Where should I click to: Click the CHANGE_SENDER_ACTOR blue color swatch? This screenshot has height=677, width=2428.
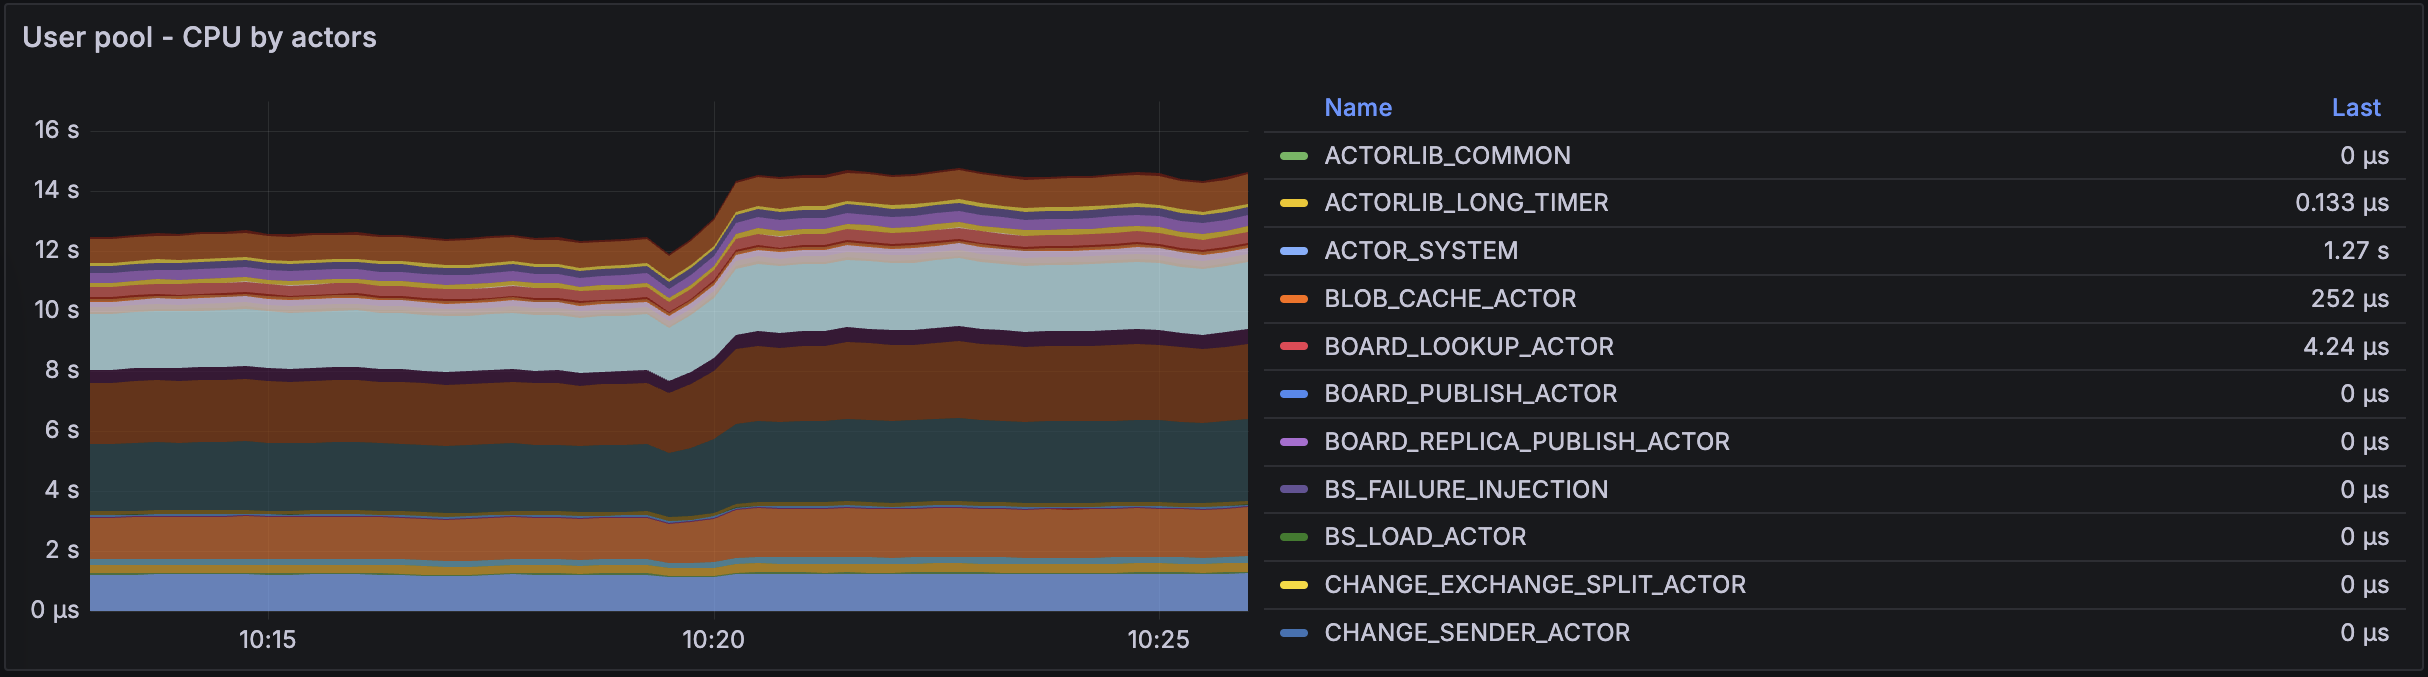(1293, 633)
